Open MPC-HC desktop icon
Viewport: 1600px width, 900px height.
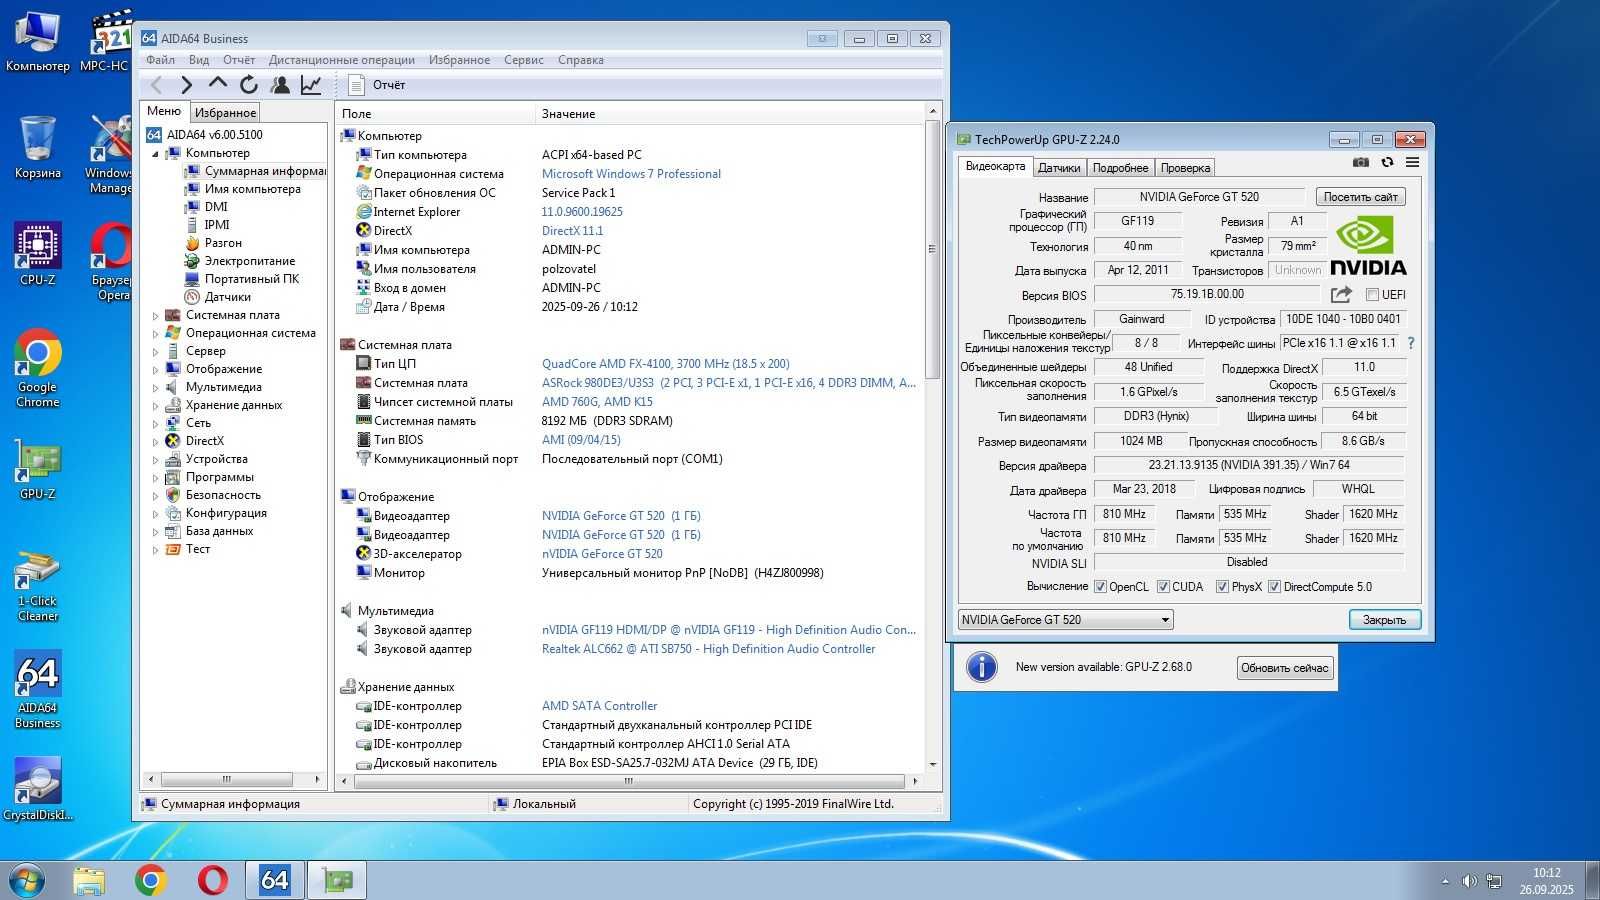(x=105, y=42)
